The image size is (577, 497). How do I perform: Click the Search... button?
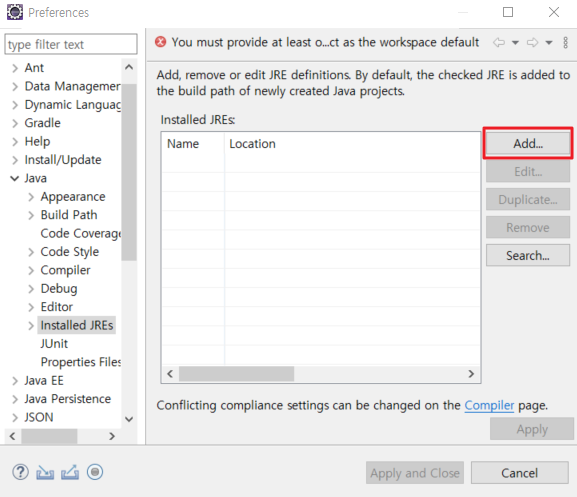pos(528,255)
